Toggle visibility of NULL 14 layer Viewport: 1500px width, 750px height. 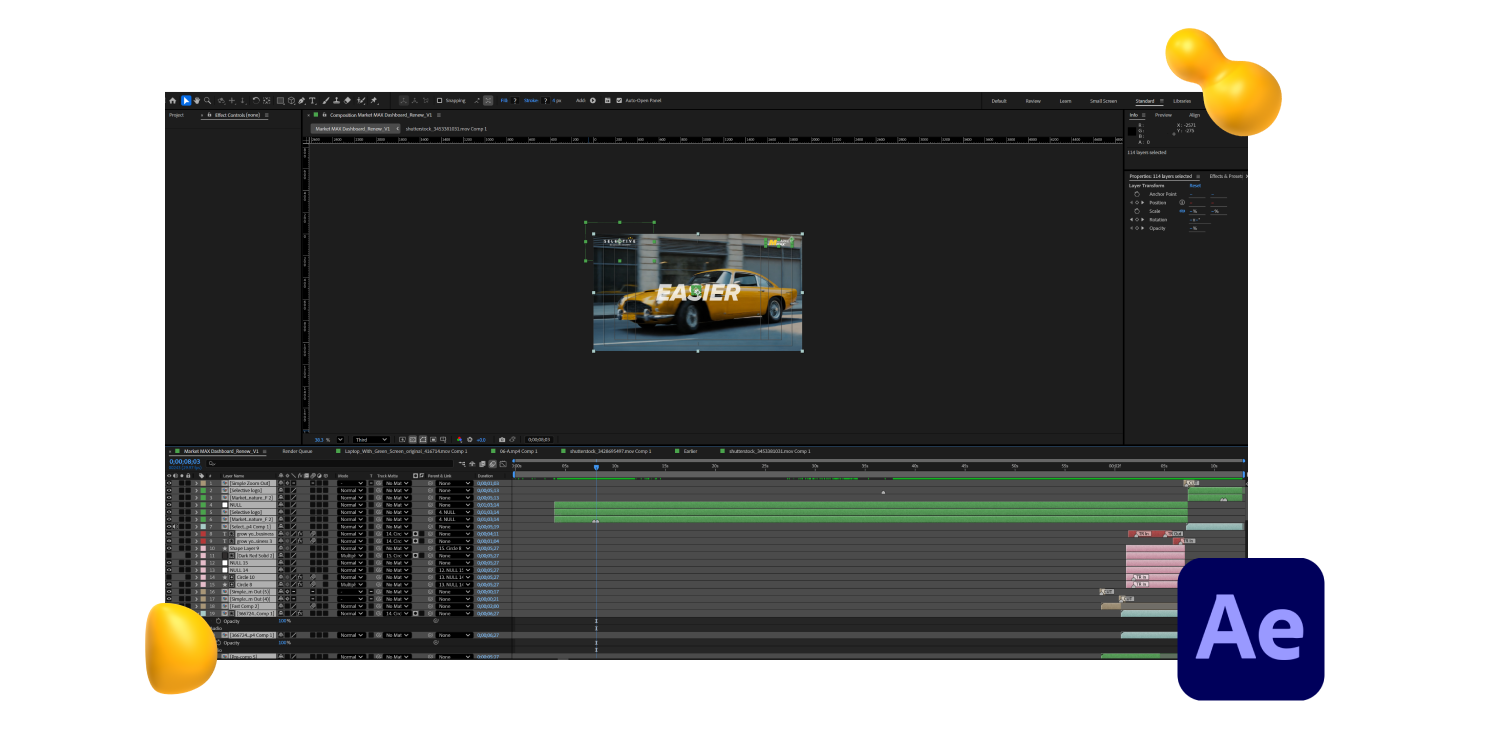click(x=169, y=570)
